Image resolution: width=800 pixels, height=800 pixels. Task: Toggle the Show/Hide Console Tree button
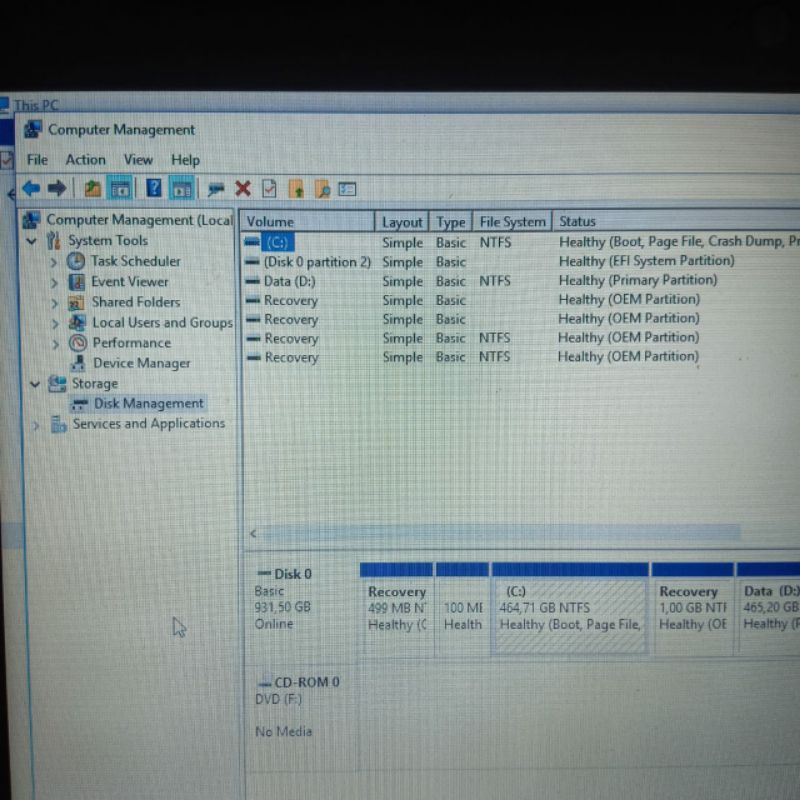[x=119, y=188]
